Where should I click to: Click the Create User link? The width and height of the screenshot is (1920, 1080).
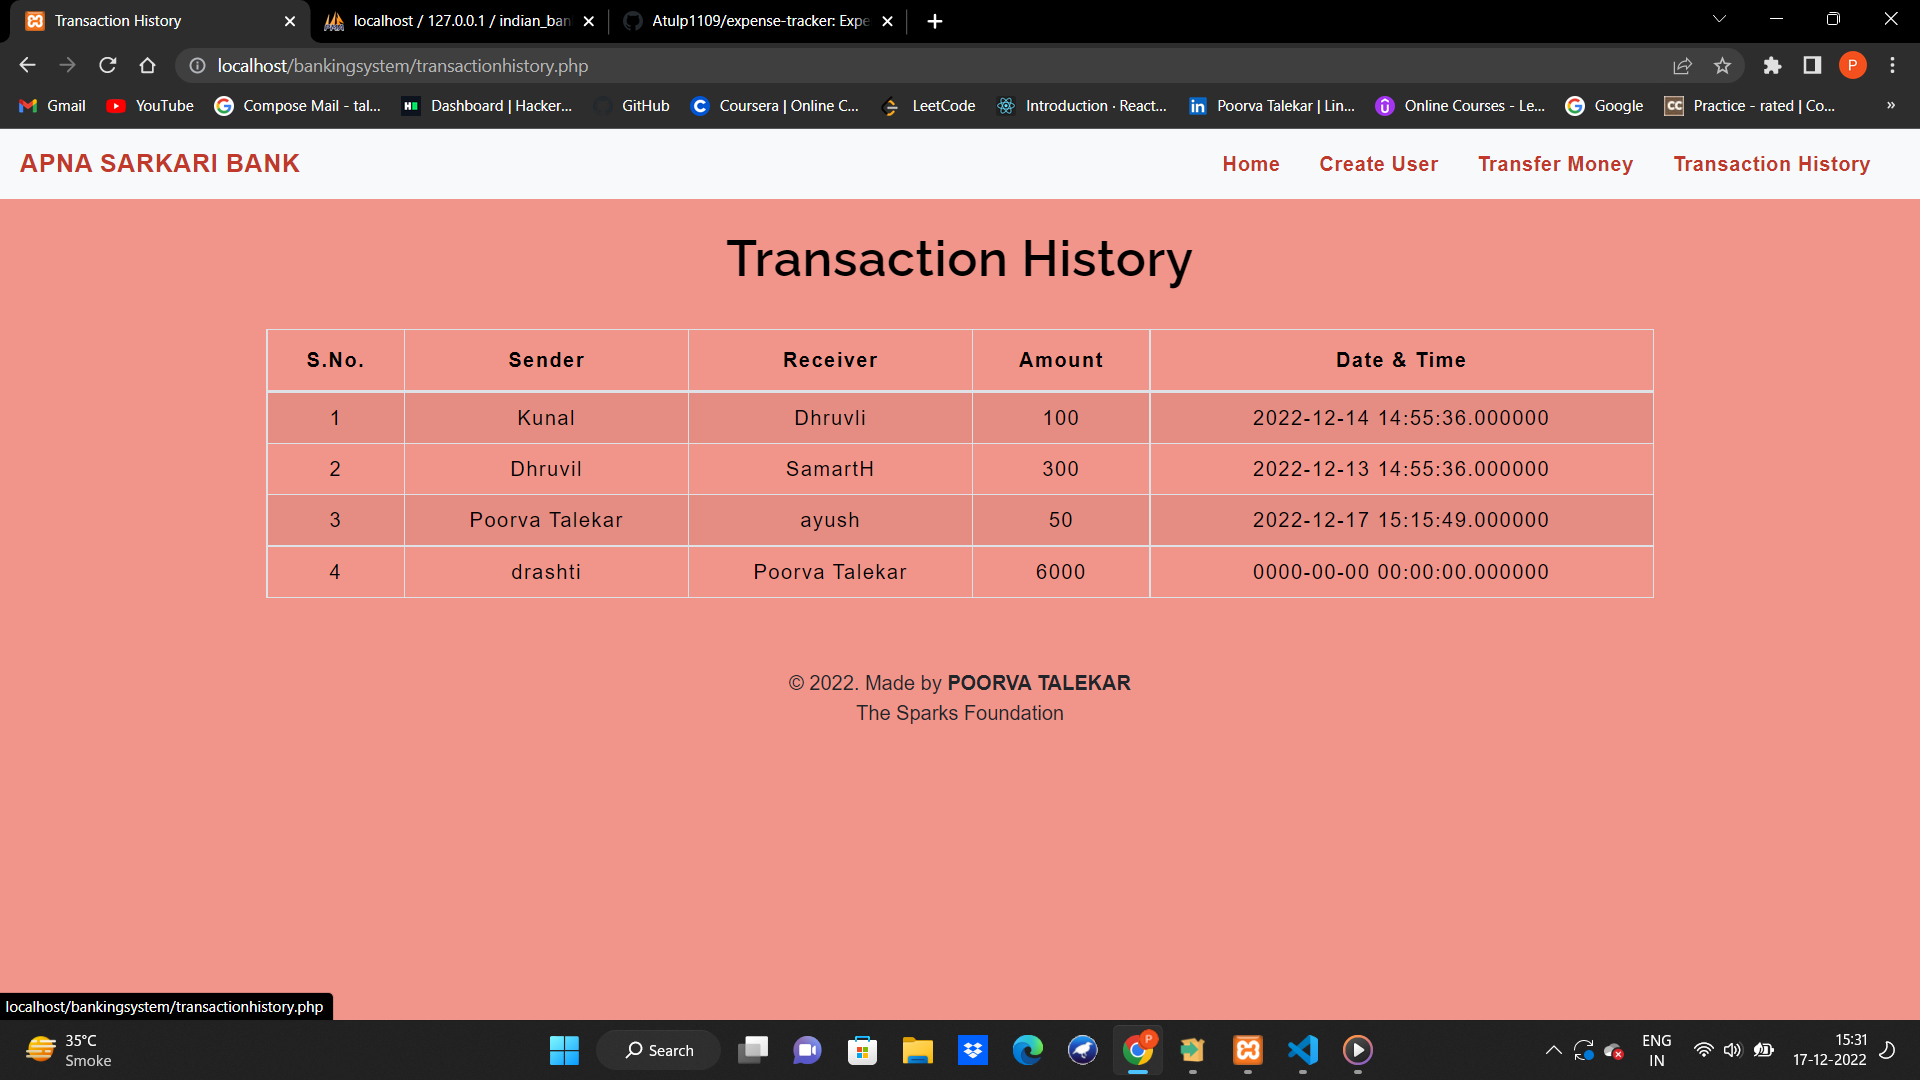(x=1378, y=164)
